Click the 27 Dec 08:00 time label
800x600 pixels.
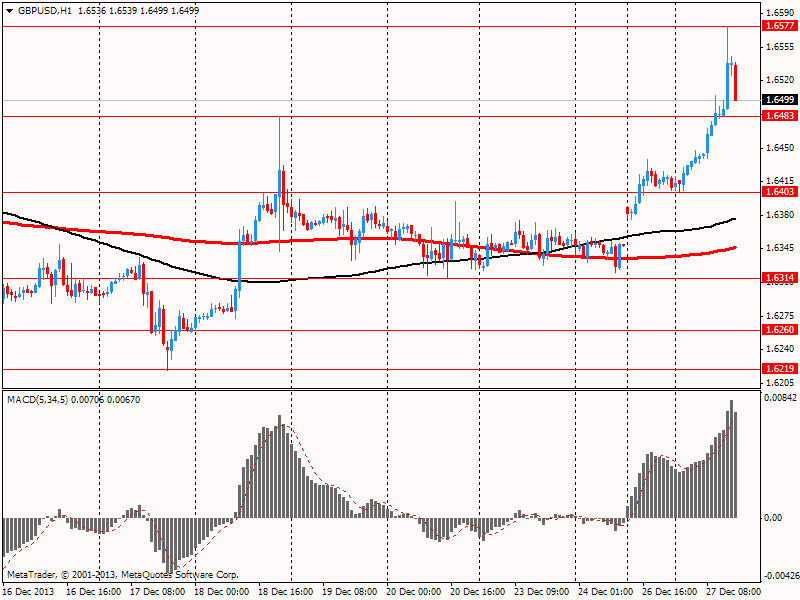(734, 592)
